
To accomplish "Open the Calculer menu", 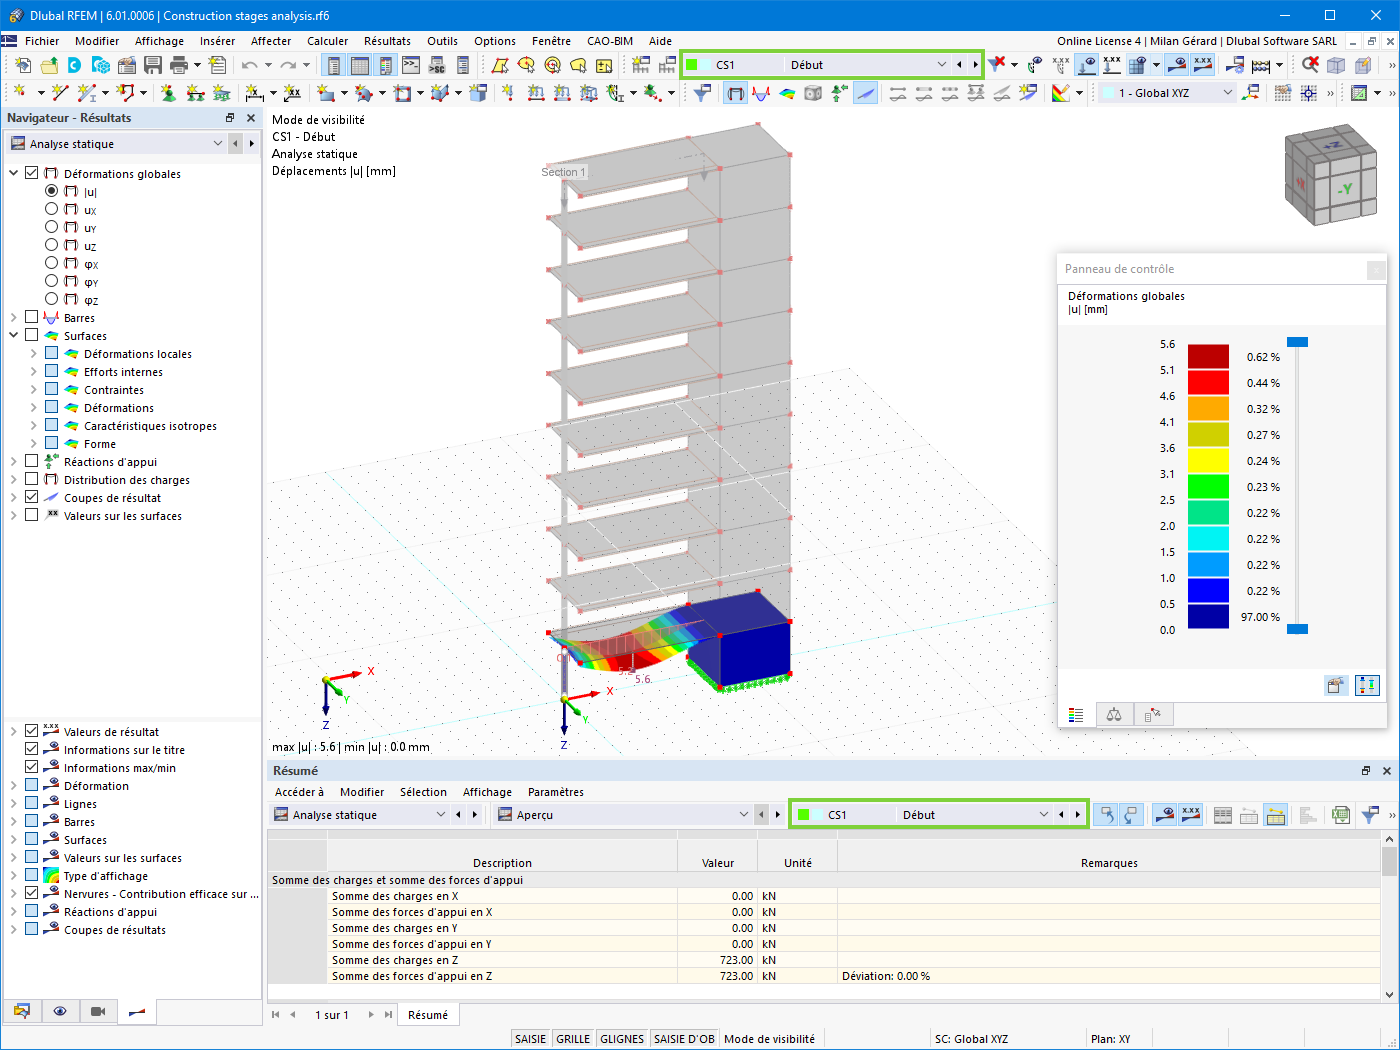I will click(x=328, y=41).
